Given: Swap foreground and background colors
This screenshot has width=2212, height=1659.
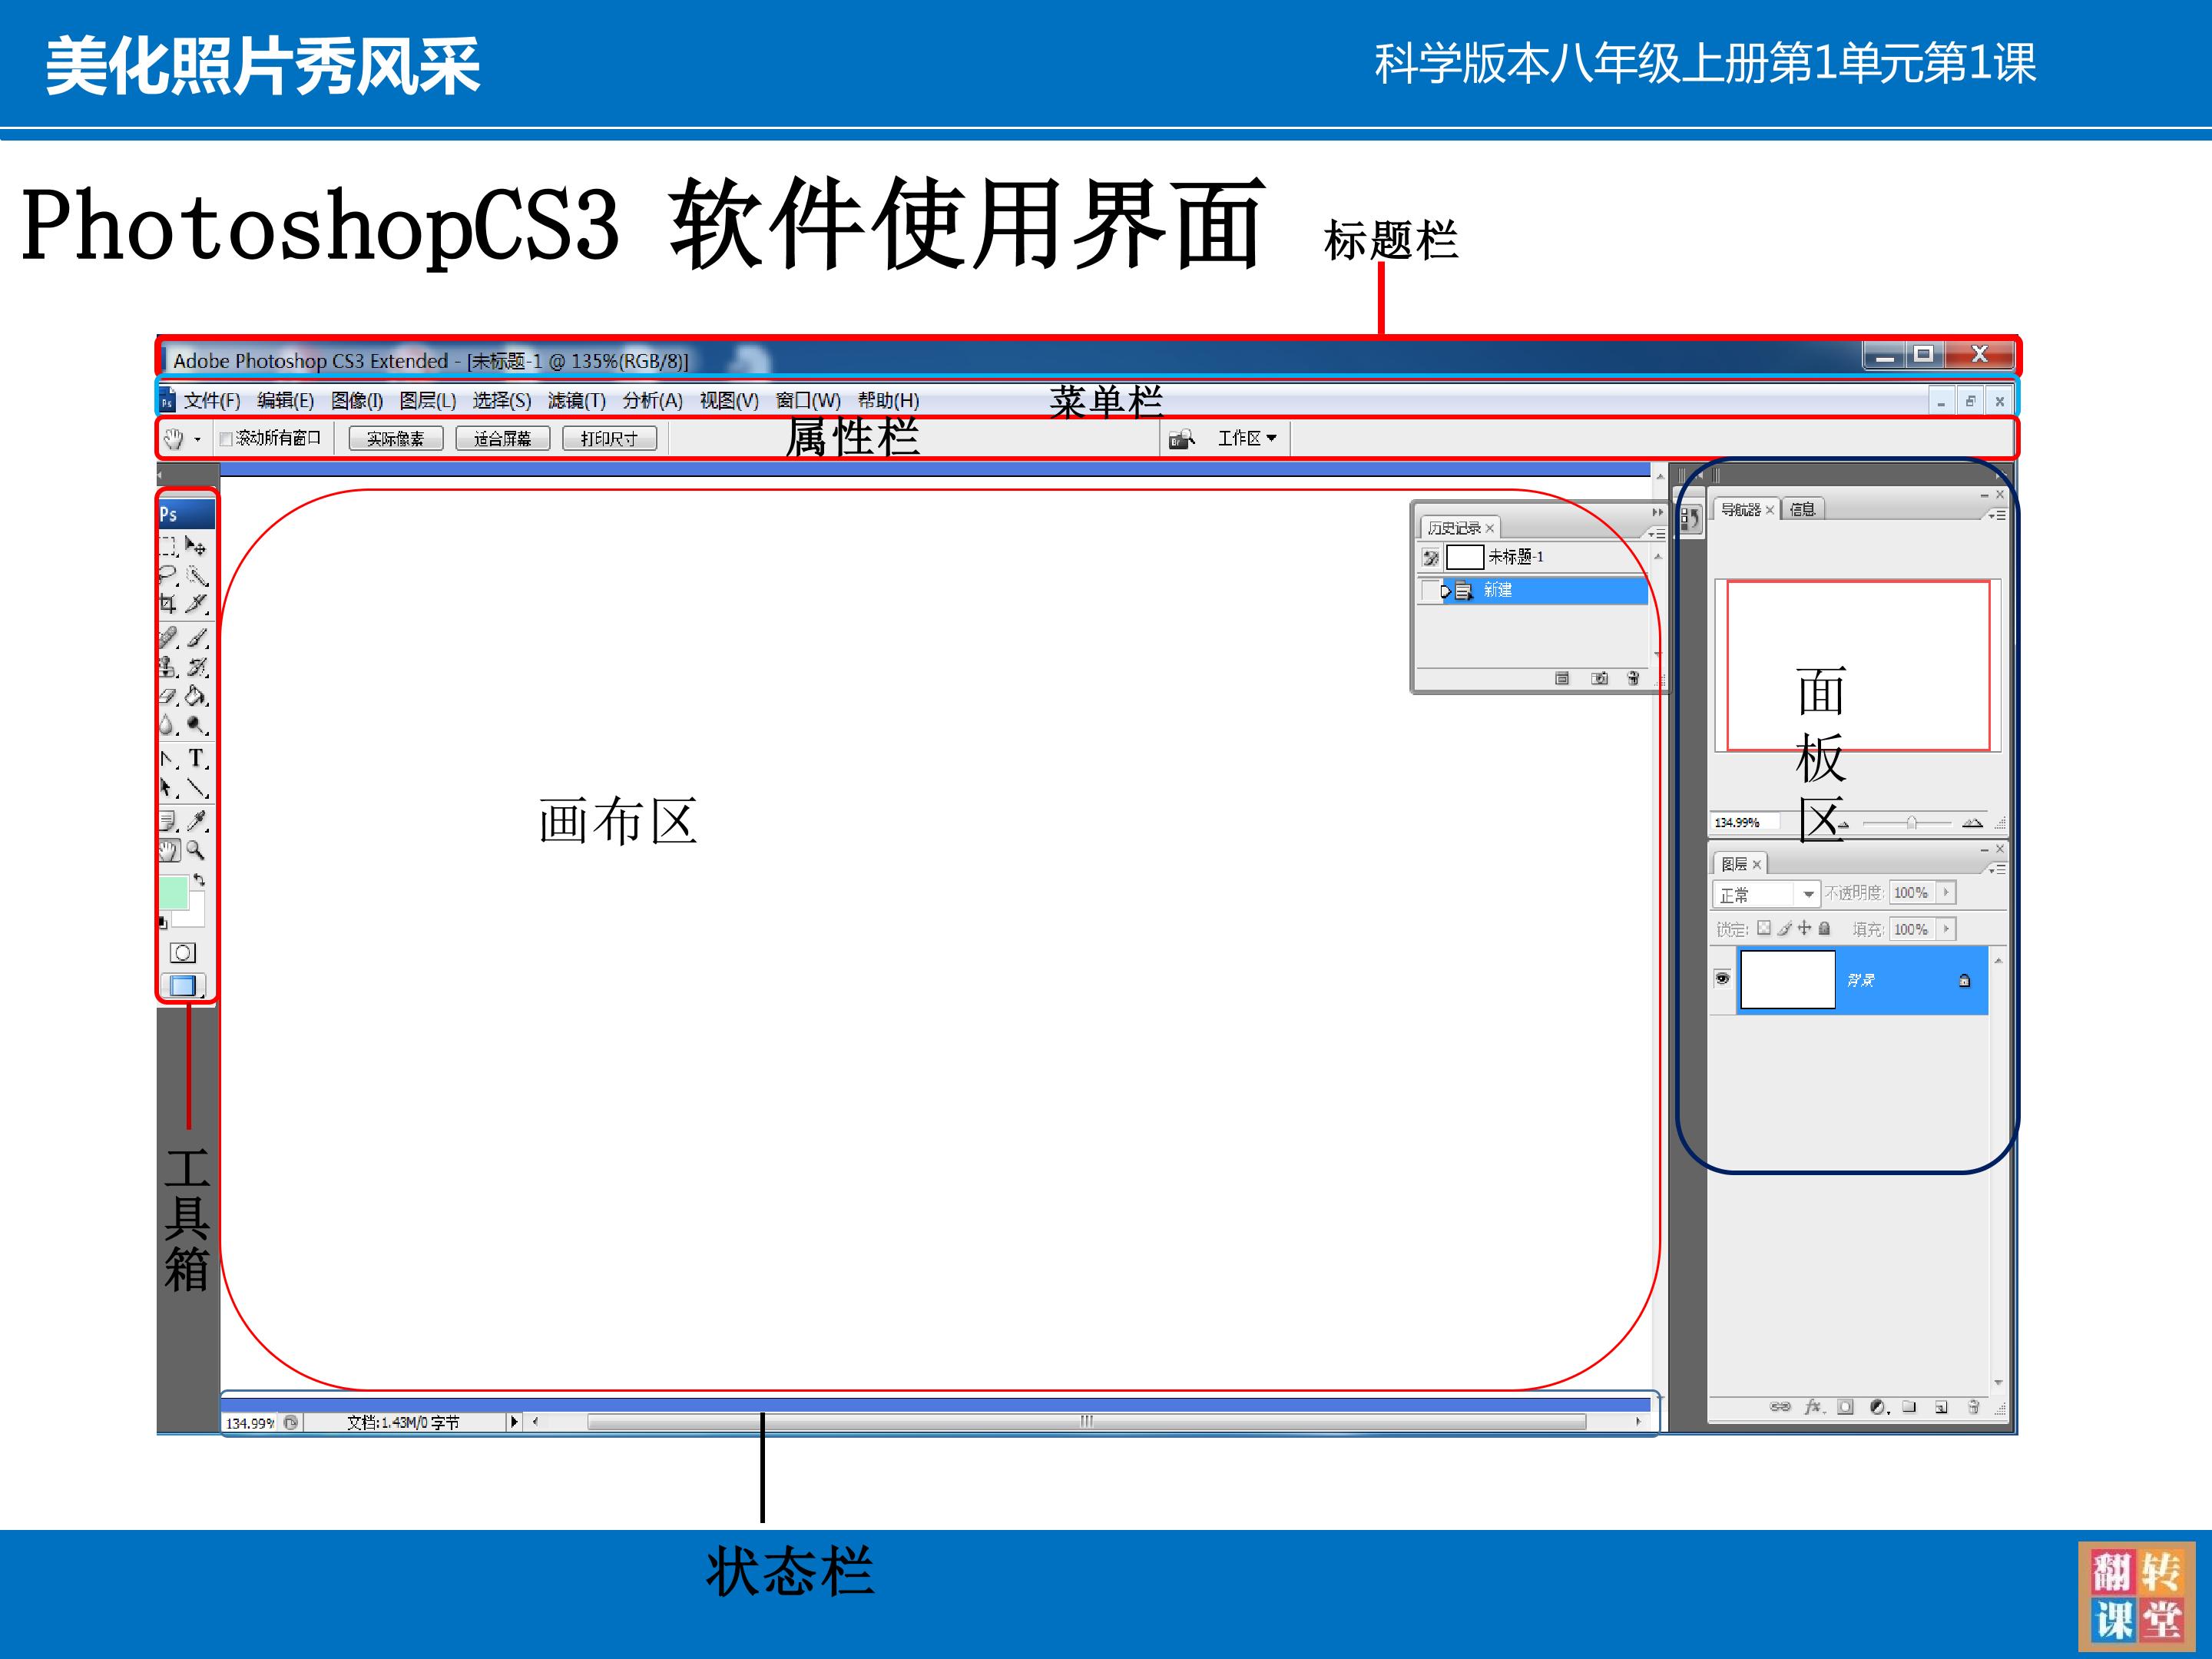Looking at the screenshot, I should [x=199, y=880].
